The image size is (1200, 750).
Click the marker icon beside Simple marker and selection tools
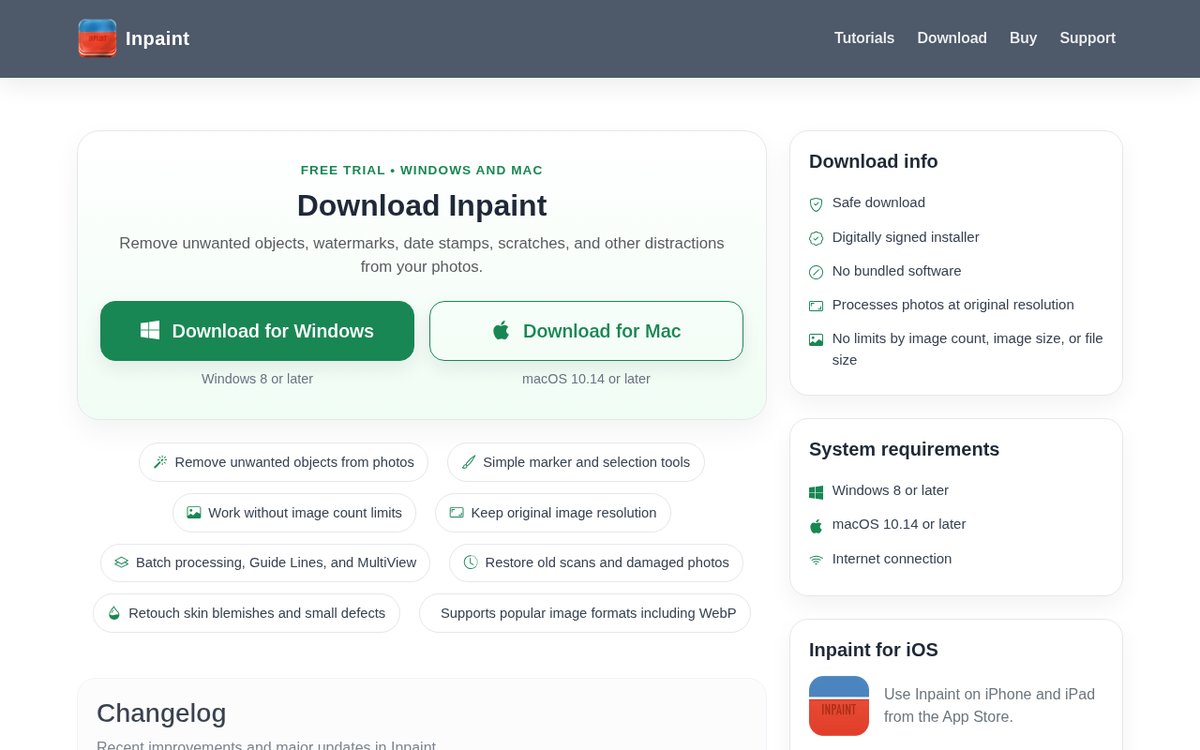[468, 462]
